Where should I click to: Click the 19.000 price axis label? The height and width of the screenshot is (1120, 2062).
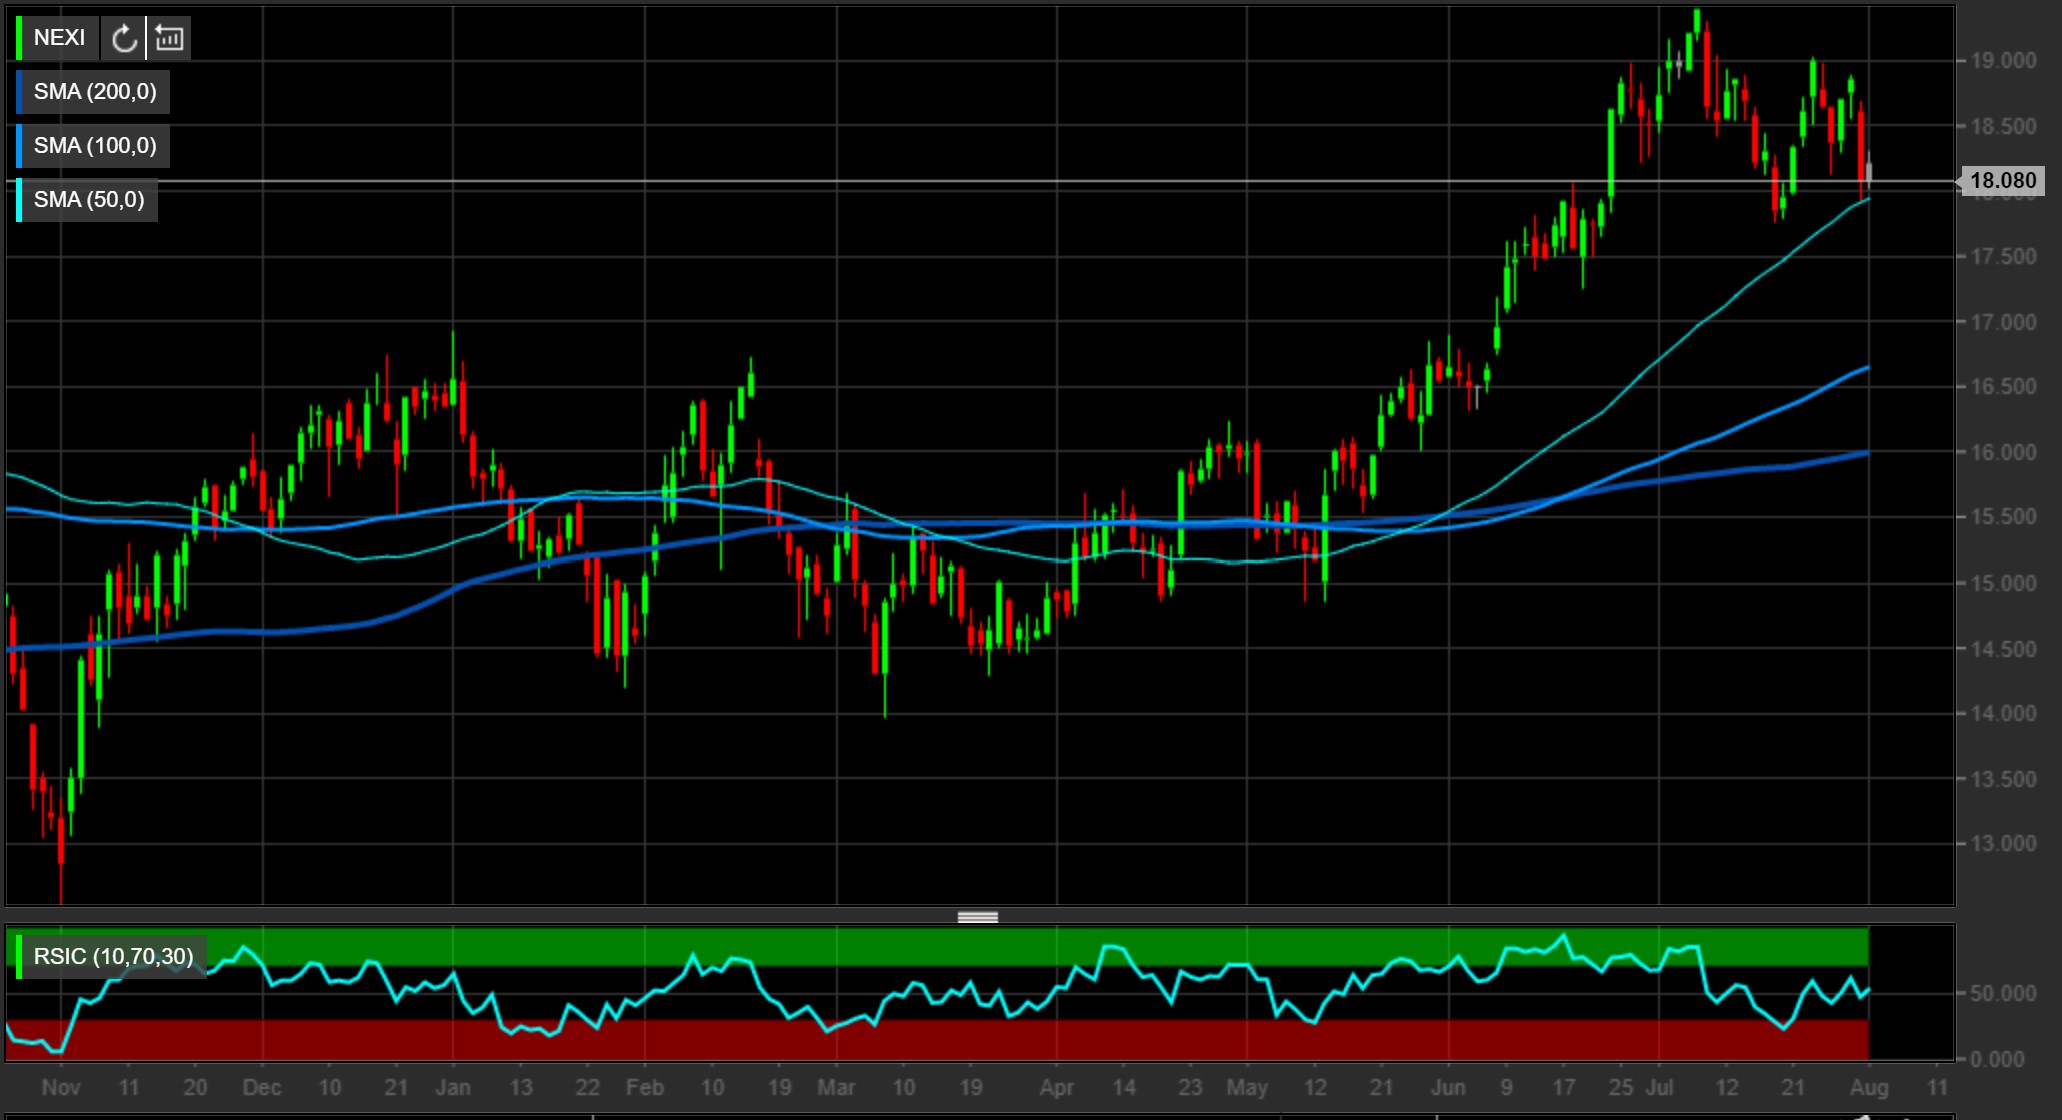[x=2003, y=61]
